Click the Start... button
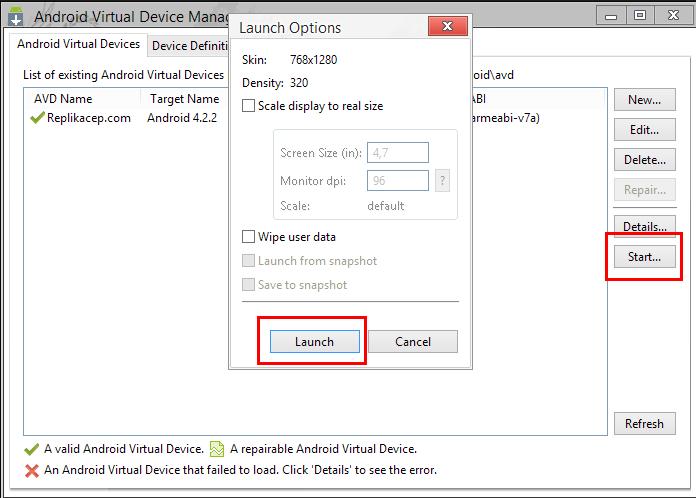This screenshot has width=696, height=498. tap(644, 257)
